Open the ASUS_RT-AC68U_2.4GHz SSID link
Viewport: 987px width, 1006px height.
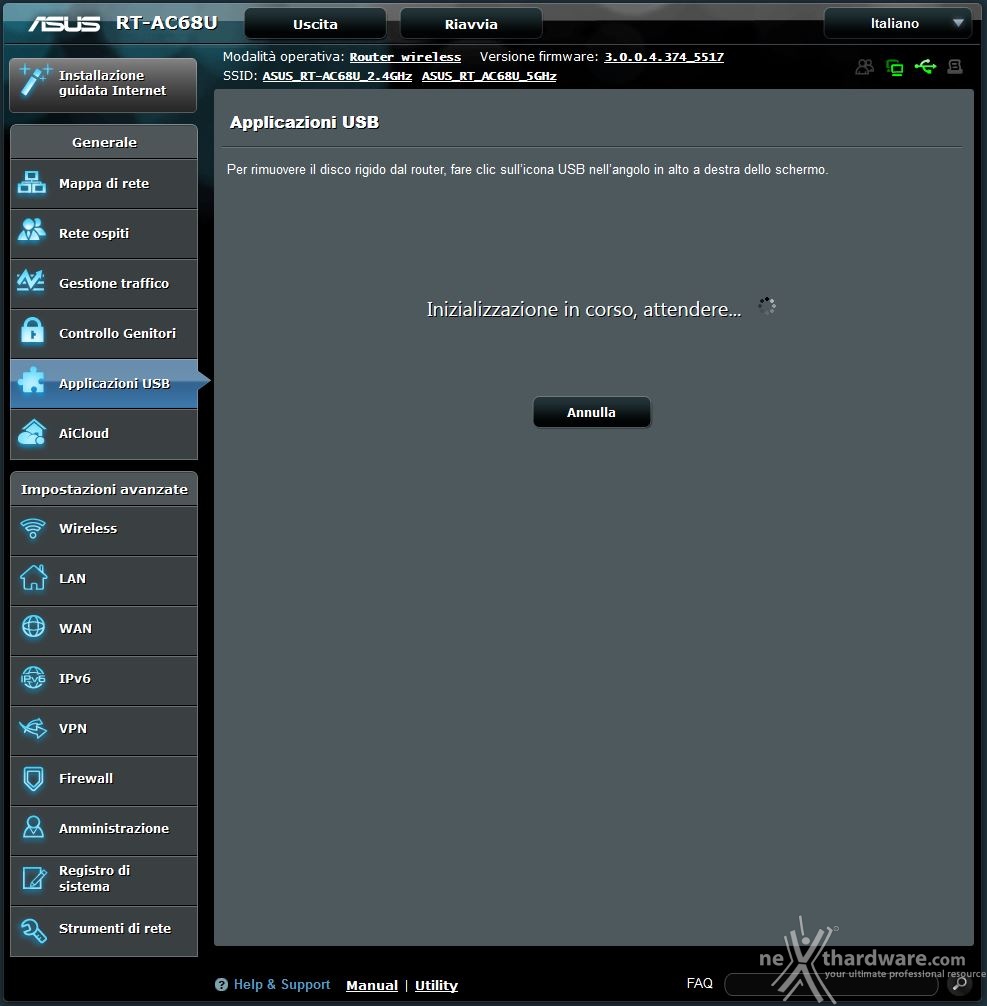click(x=337, y=76)
